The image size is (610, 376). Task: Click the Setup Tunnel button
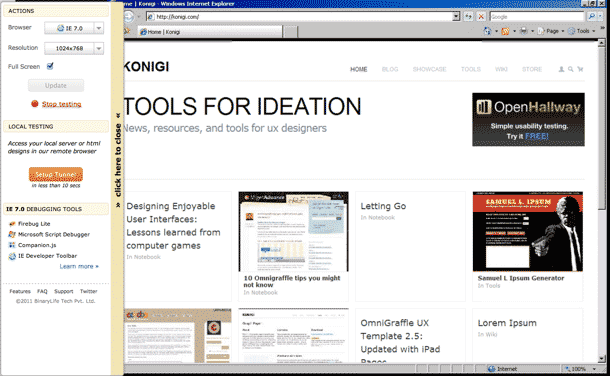pos(56,175)
